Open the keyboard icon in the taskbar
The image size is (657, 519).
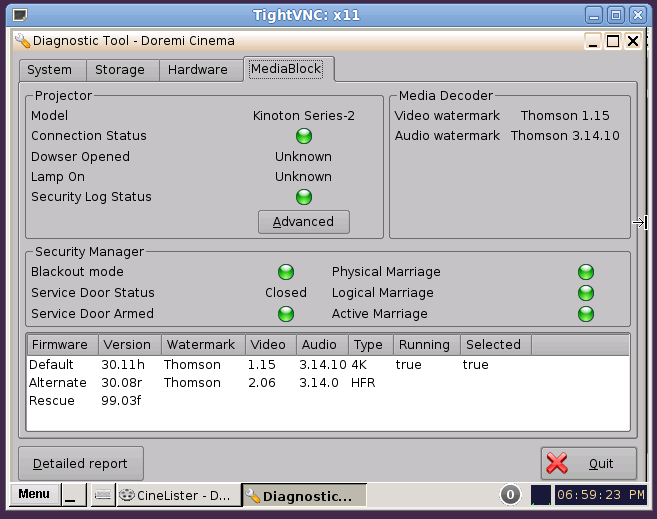[103, 495]
